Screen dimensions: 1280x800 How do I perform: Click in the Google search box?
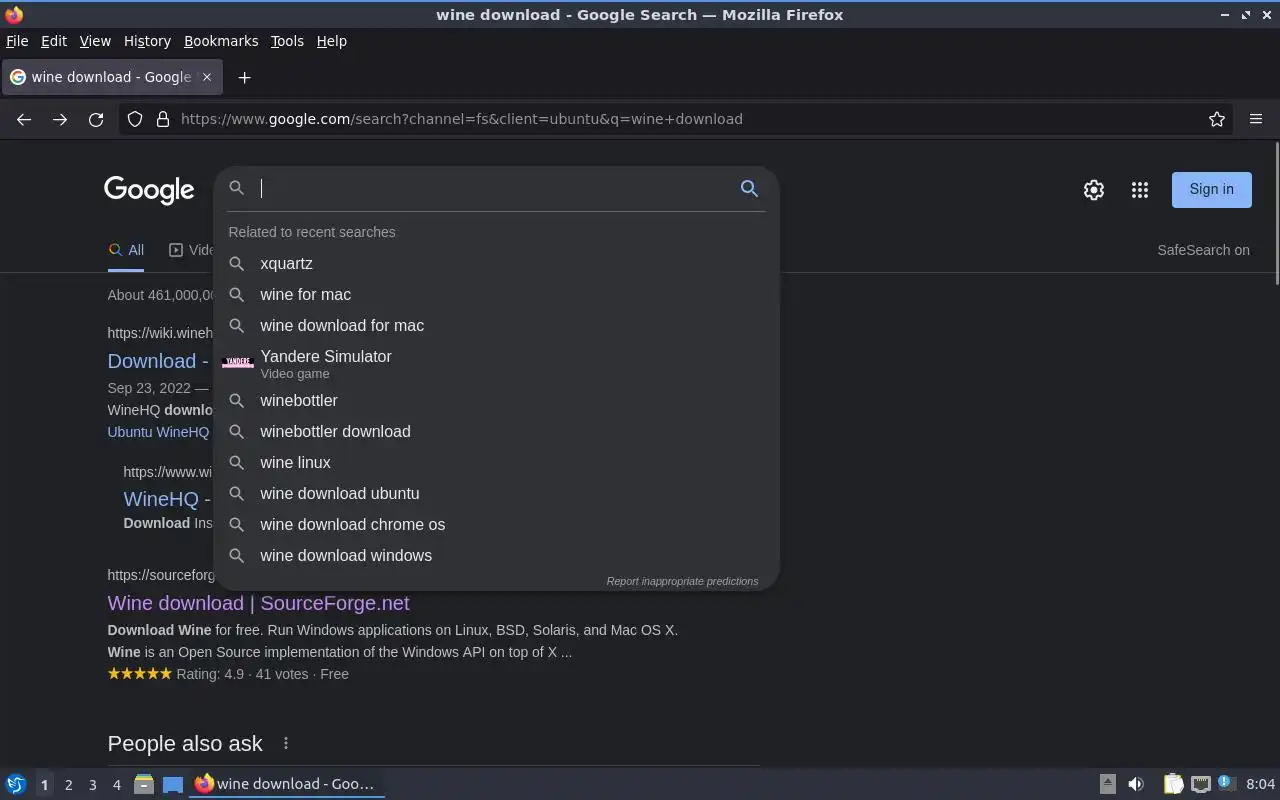(x=495, y=188)
